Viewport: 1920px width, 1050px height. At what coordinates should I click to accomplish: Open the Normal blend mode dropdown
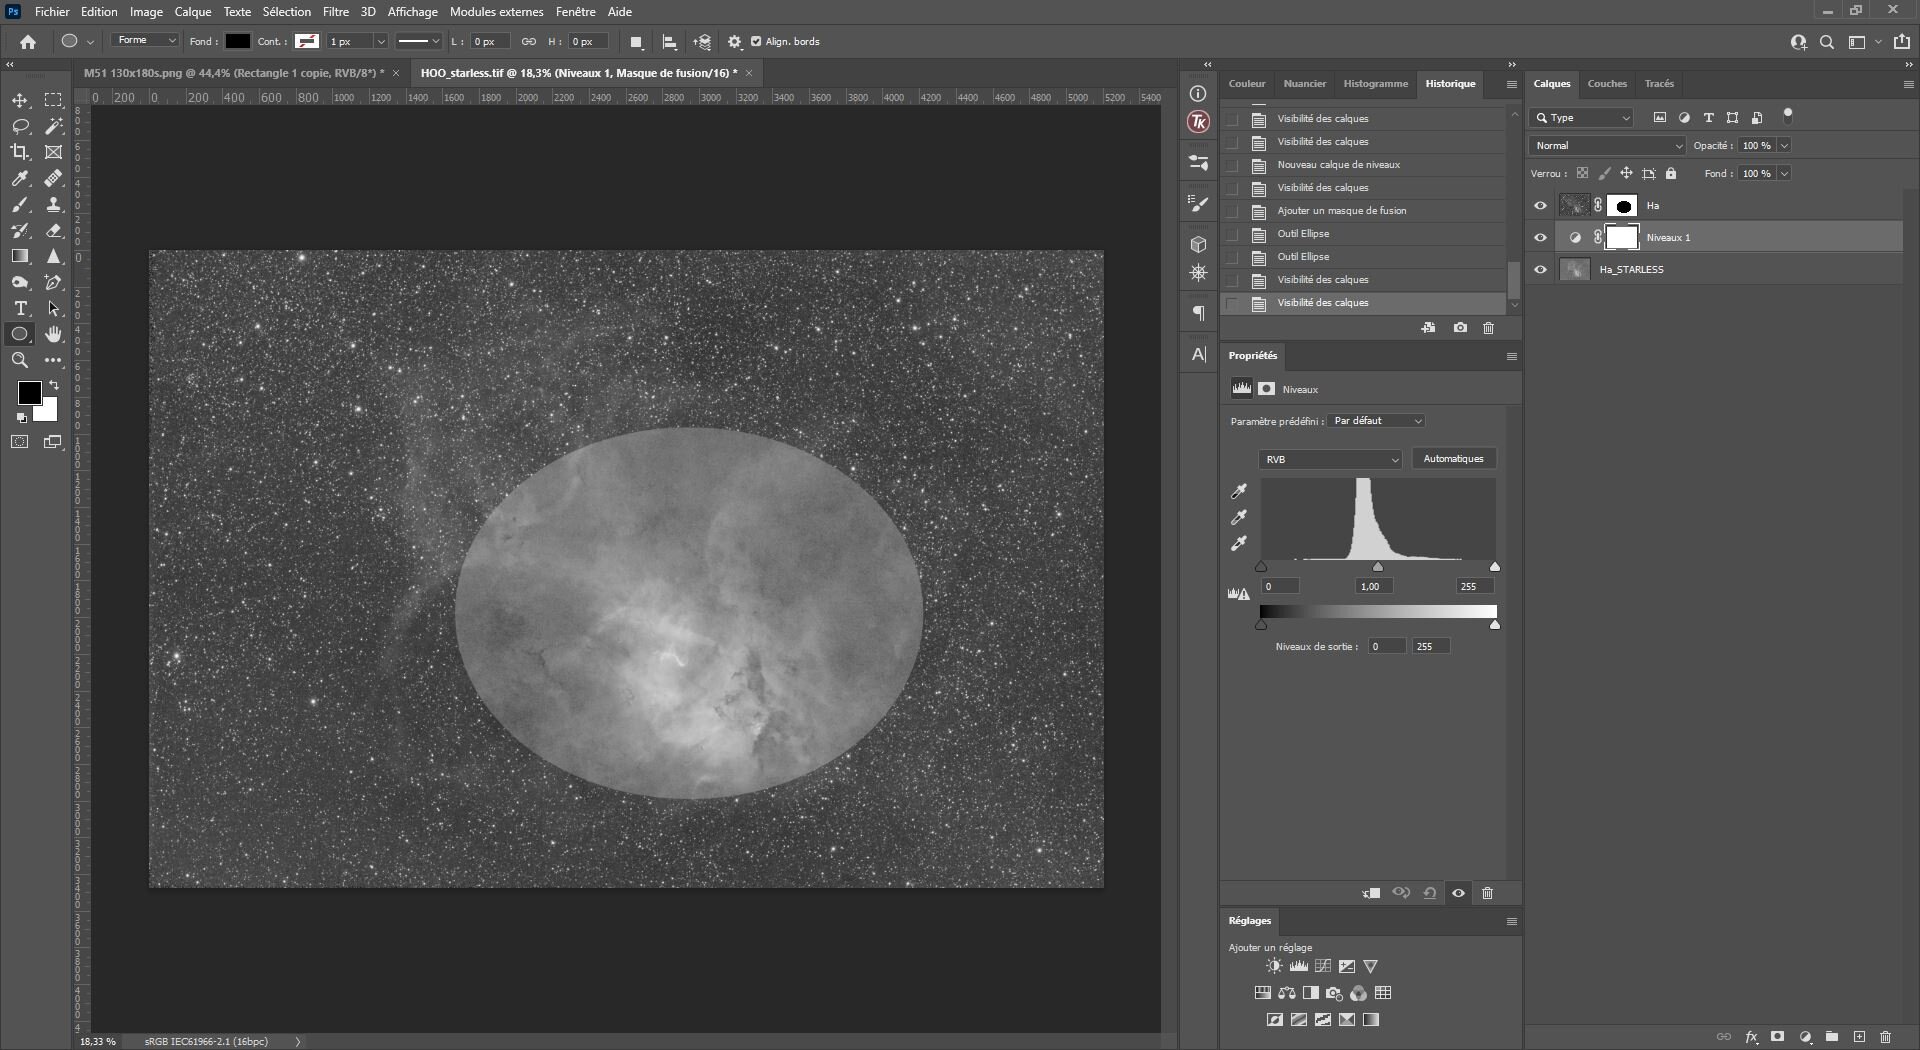pyautogui.click(x=1608, y=146)
